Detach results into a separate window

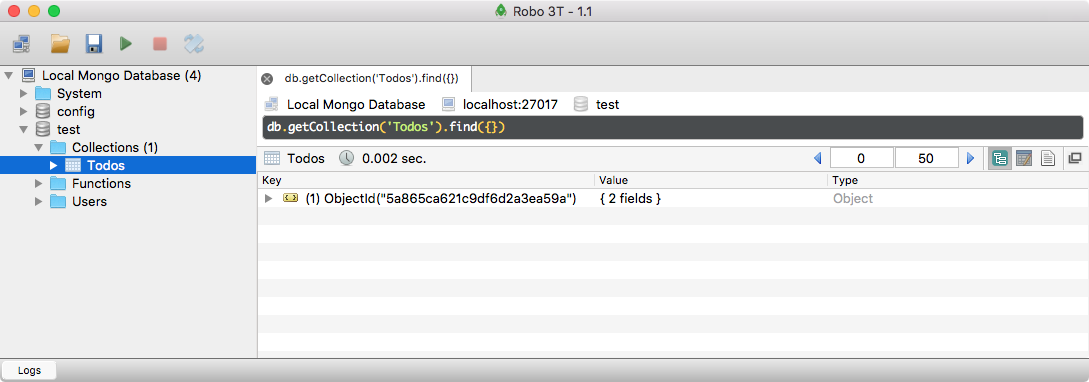tap(1074, 158)
